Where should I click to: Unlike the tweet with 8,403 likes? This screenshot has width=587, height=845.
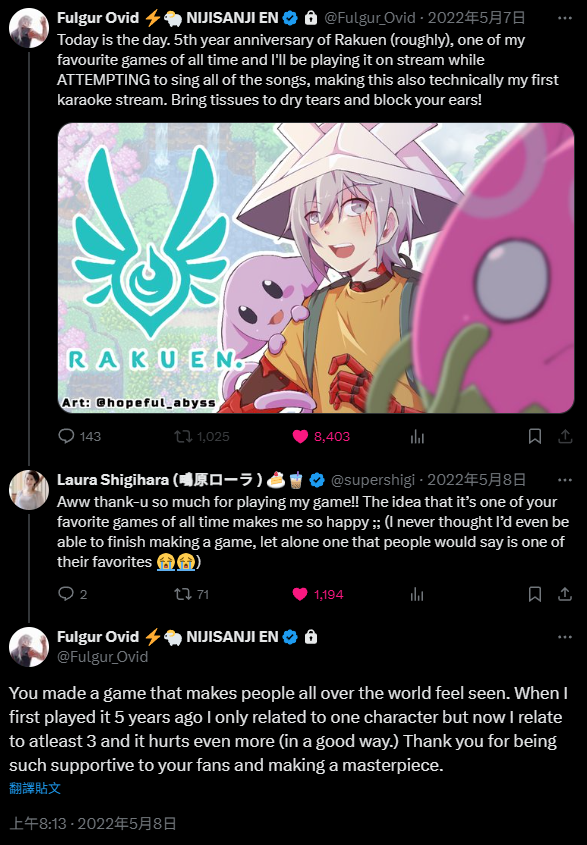[x=321, y=436]
